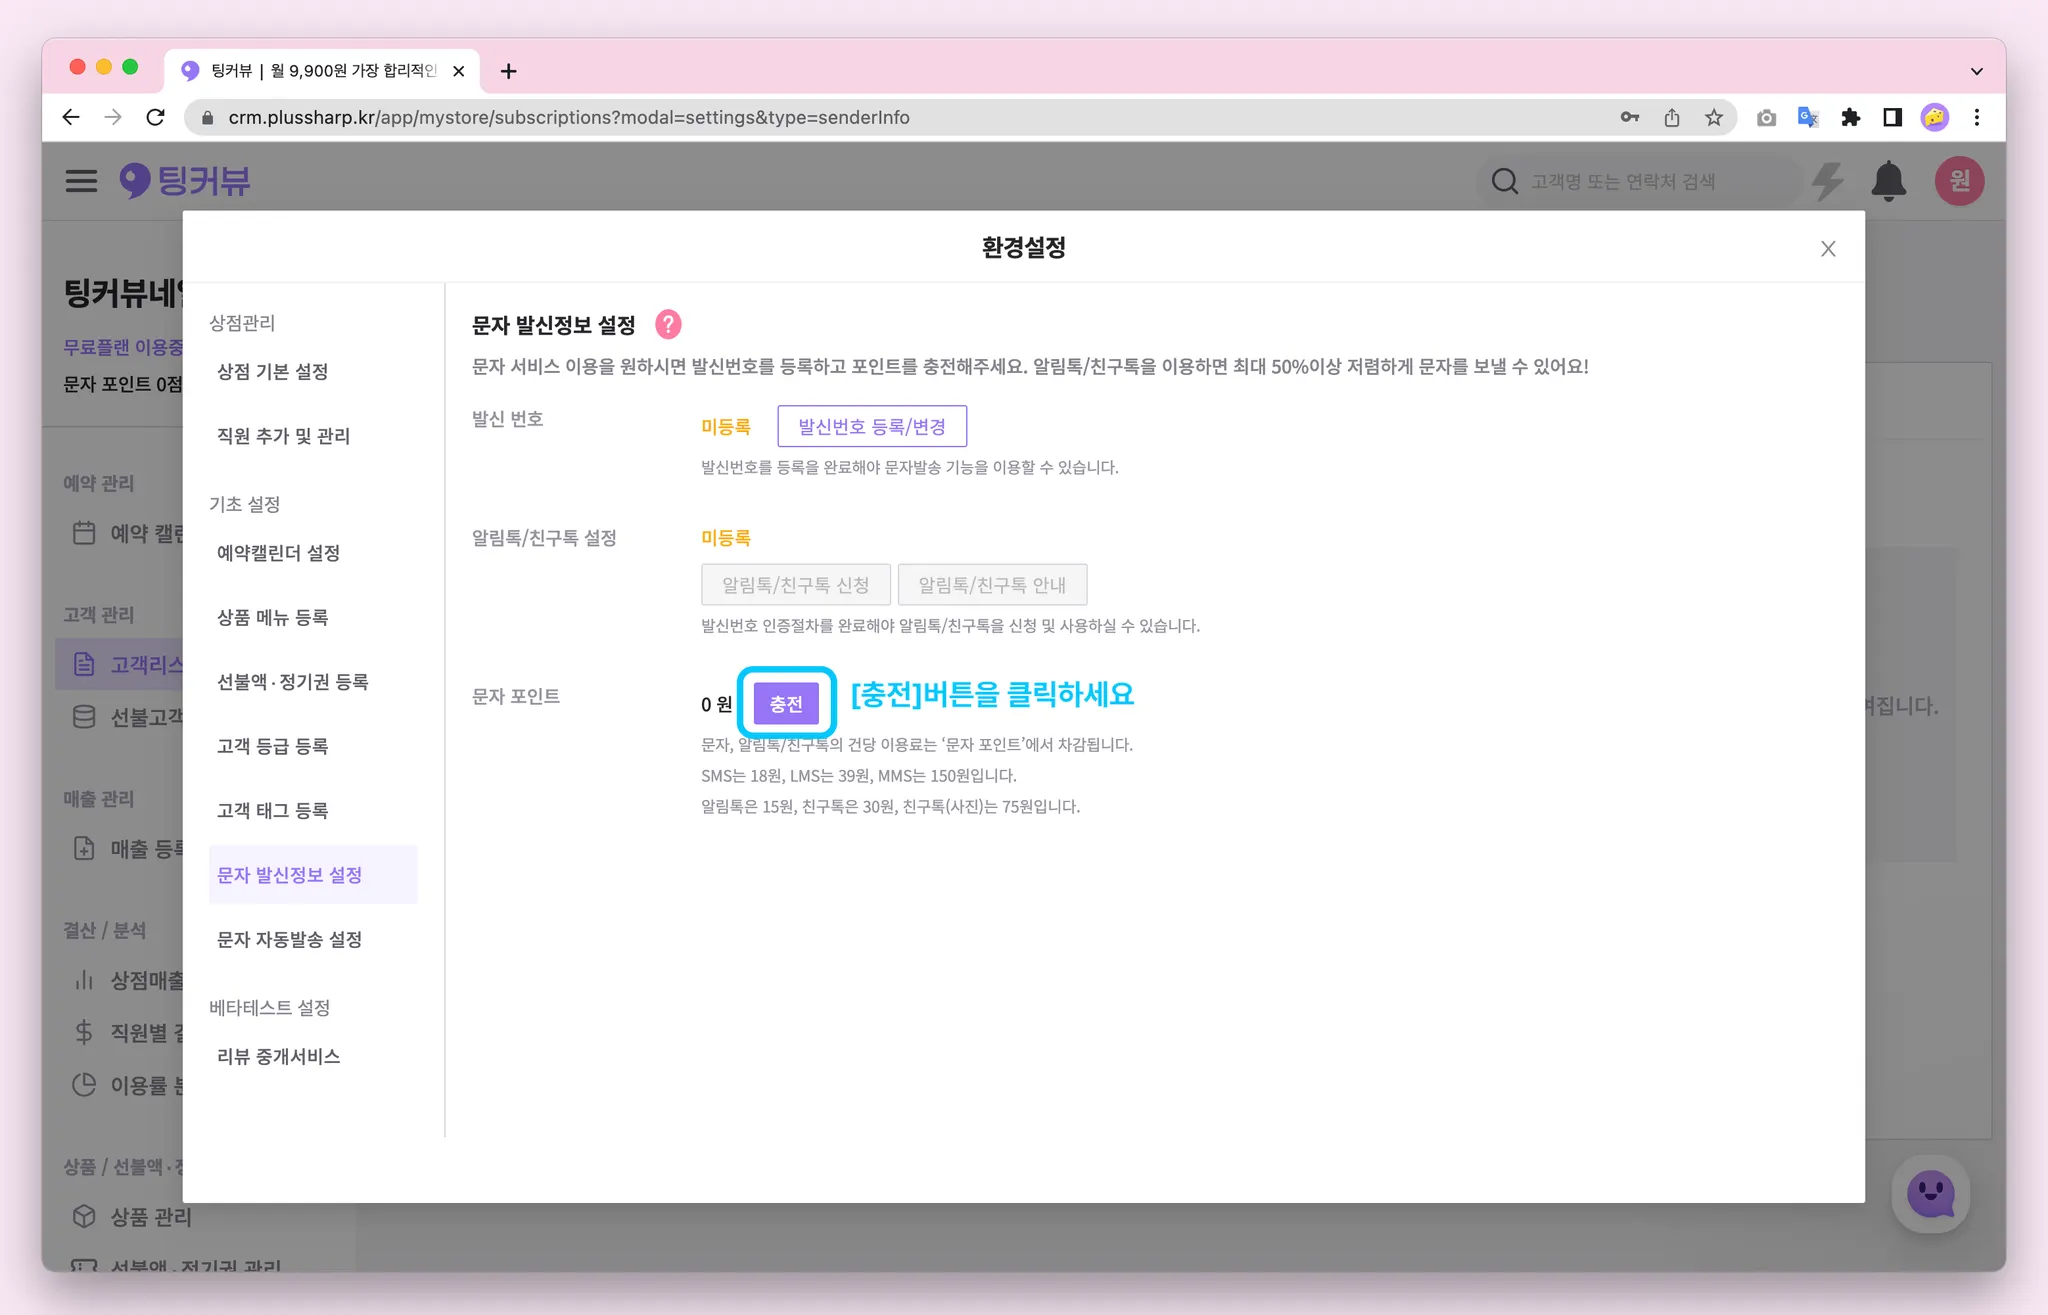Open the browser extensions puzzle icon
Image resolution: width=2048 pixels, height=1315 pixels.
pyautogui.click(x=1850, y=118)
